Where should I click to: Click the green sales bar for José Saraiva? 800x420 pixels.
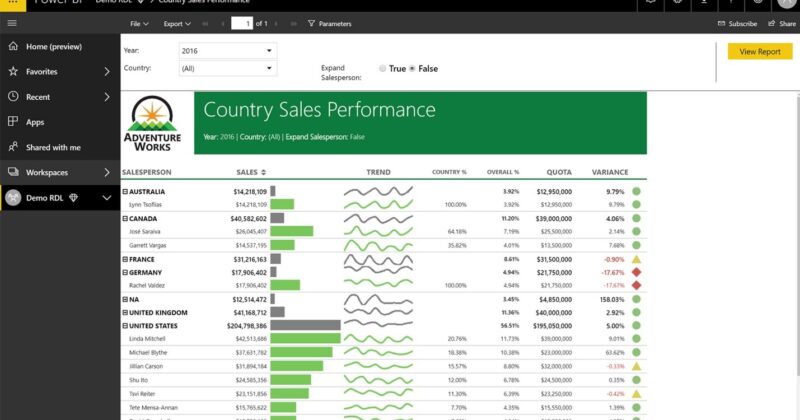pyautogui.click(x=291, y=231)
